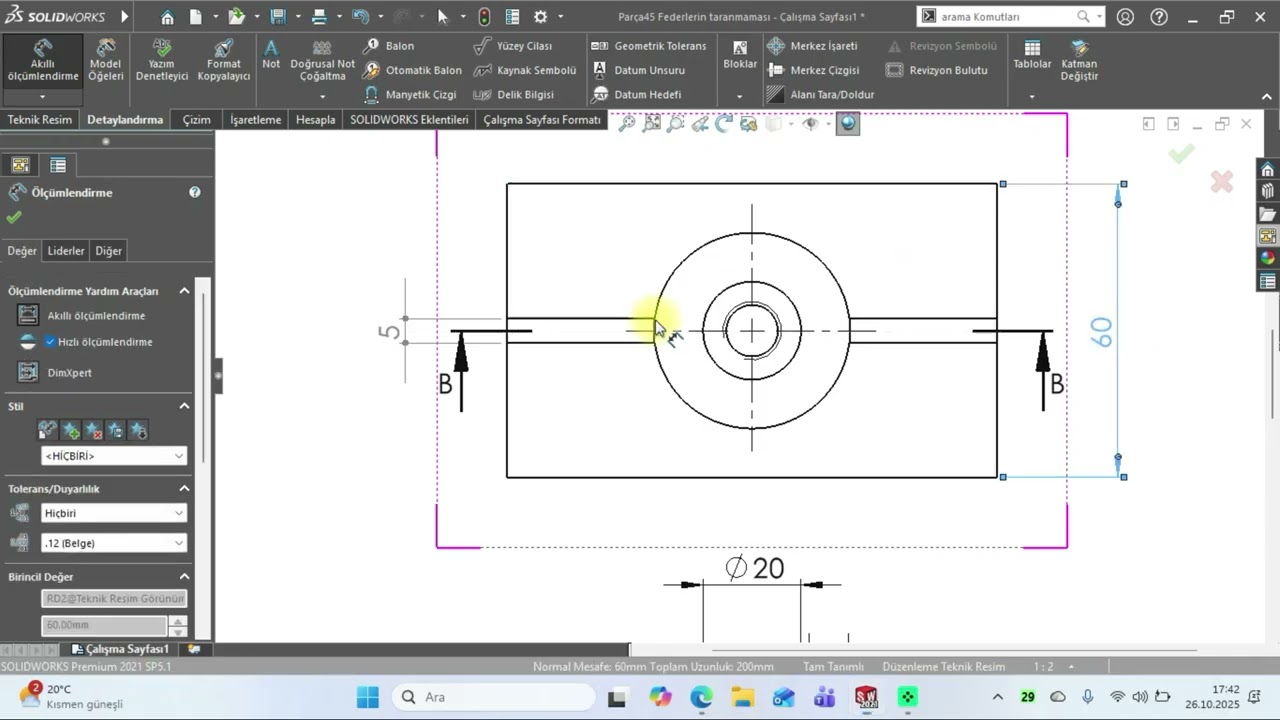Select the Datum Unsuru tool
The image size is (1280, 720).
point(638,70)
